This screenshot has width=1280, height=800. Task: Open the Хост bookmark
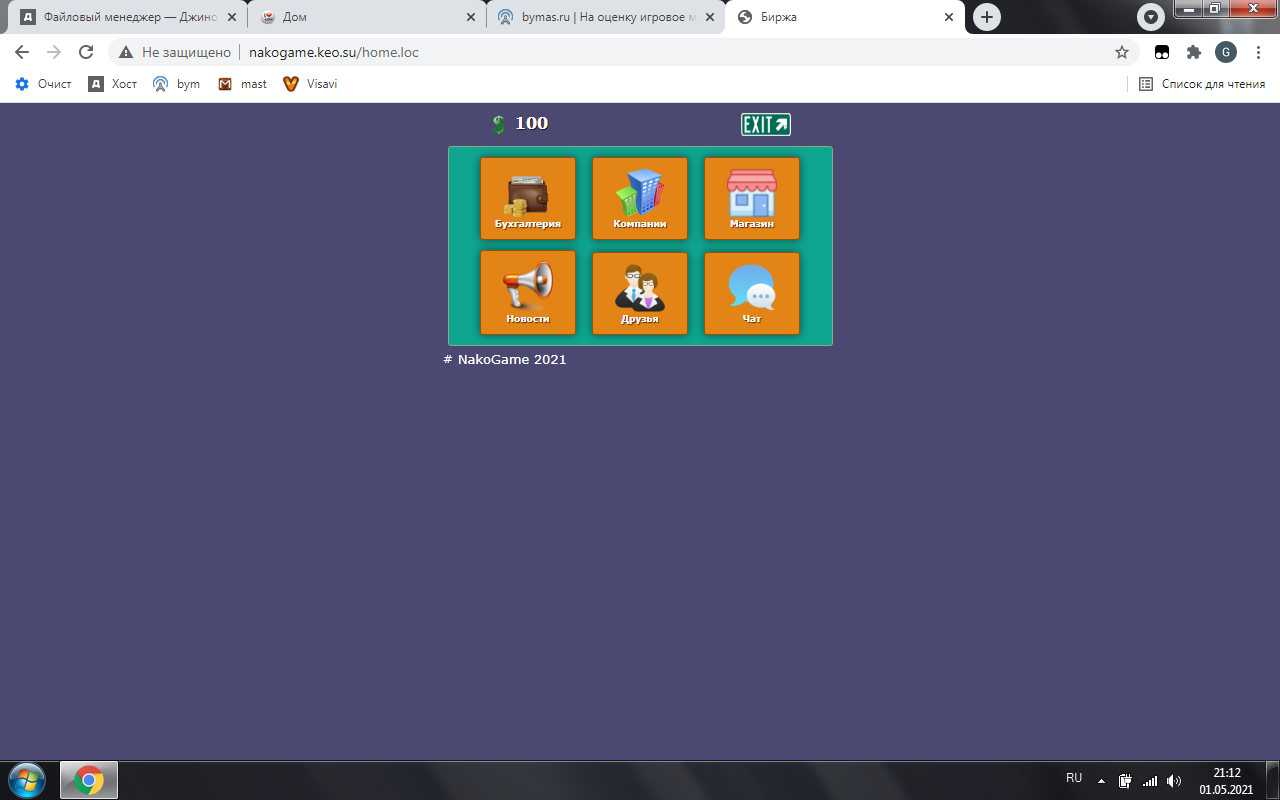pos(113,84)
